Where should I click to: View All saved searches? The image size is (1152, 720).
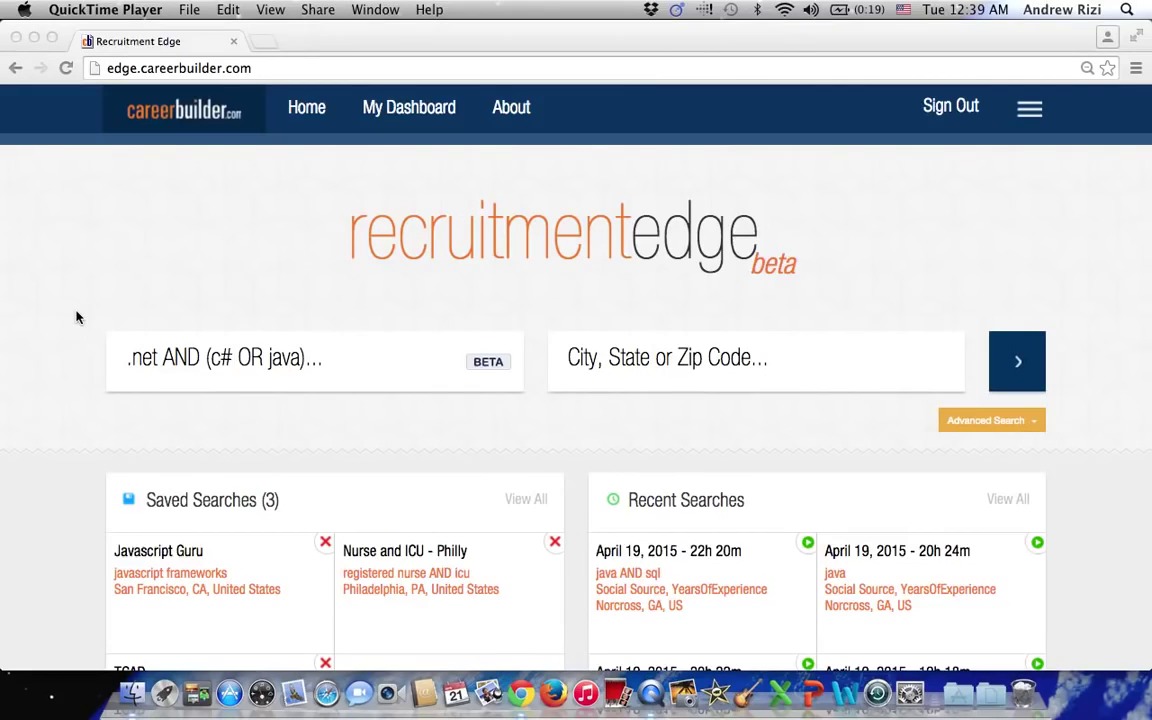click(x=526, y=499)
